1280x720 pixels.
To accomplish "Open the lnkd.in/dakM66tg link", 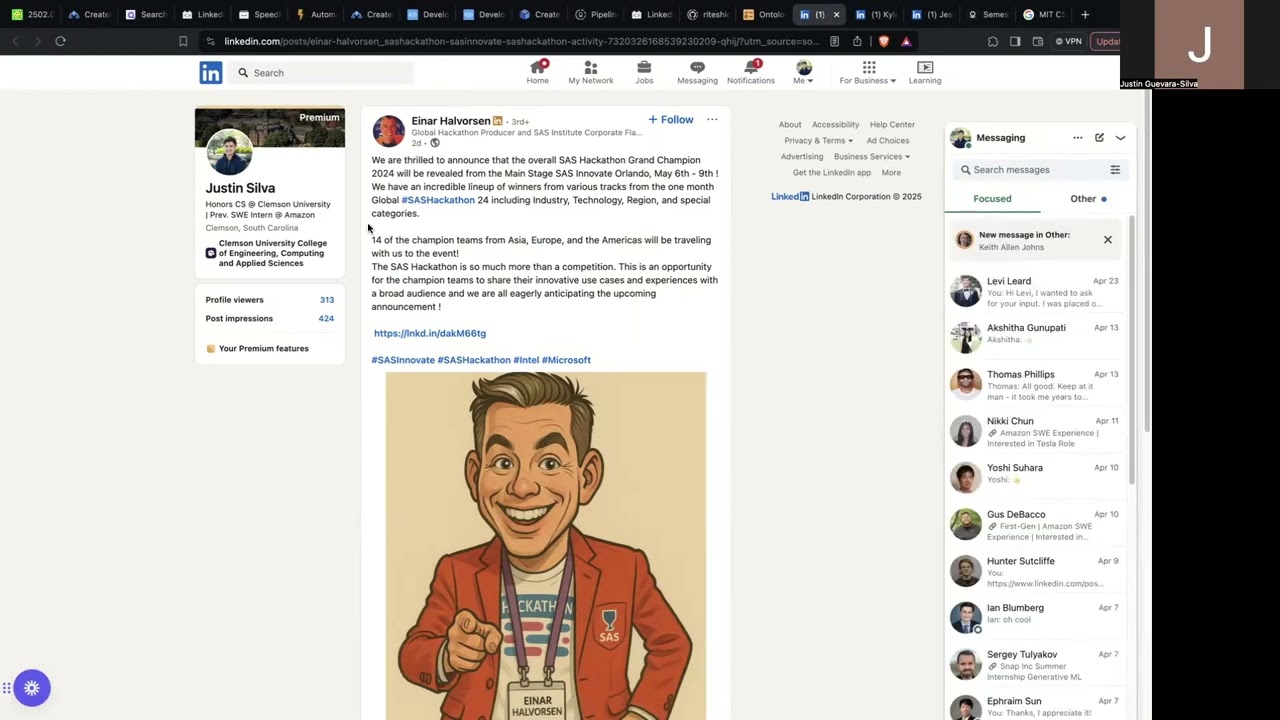I will [x=430, y=333].
